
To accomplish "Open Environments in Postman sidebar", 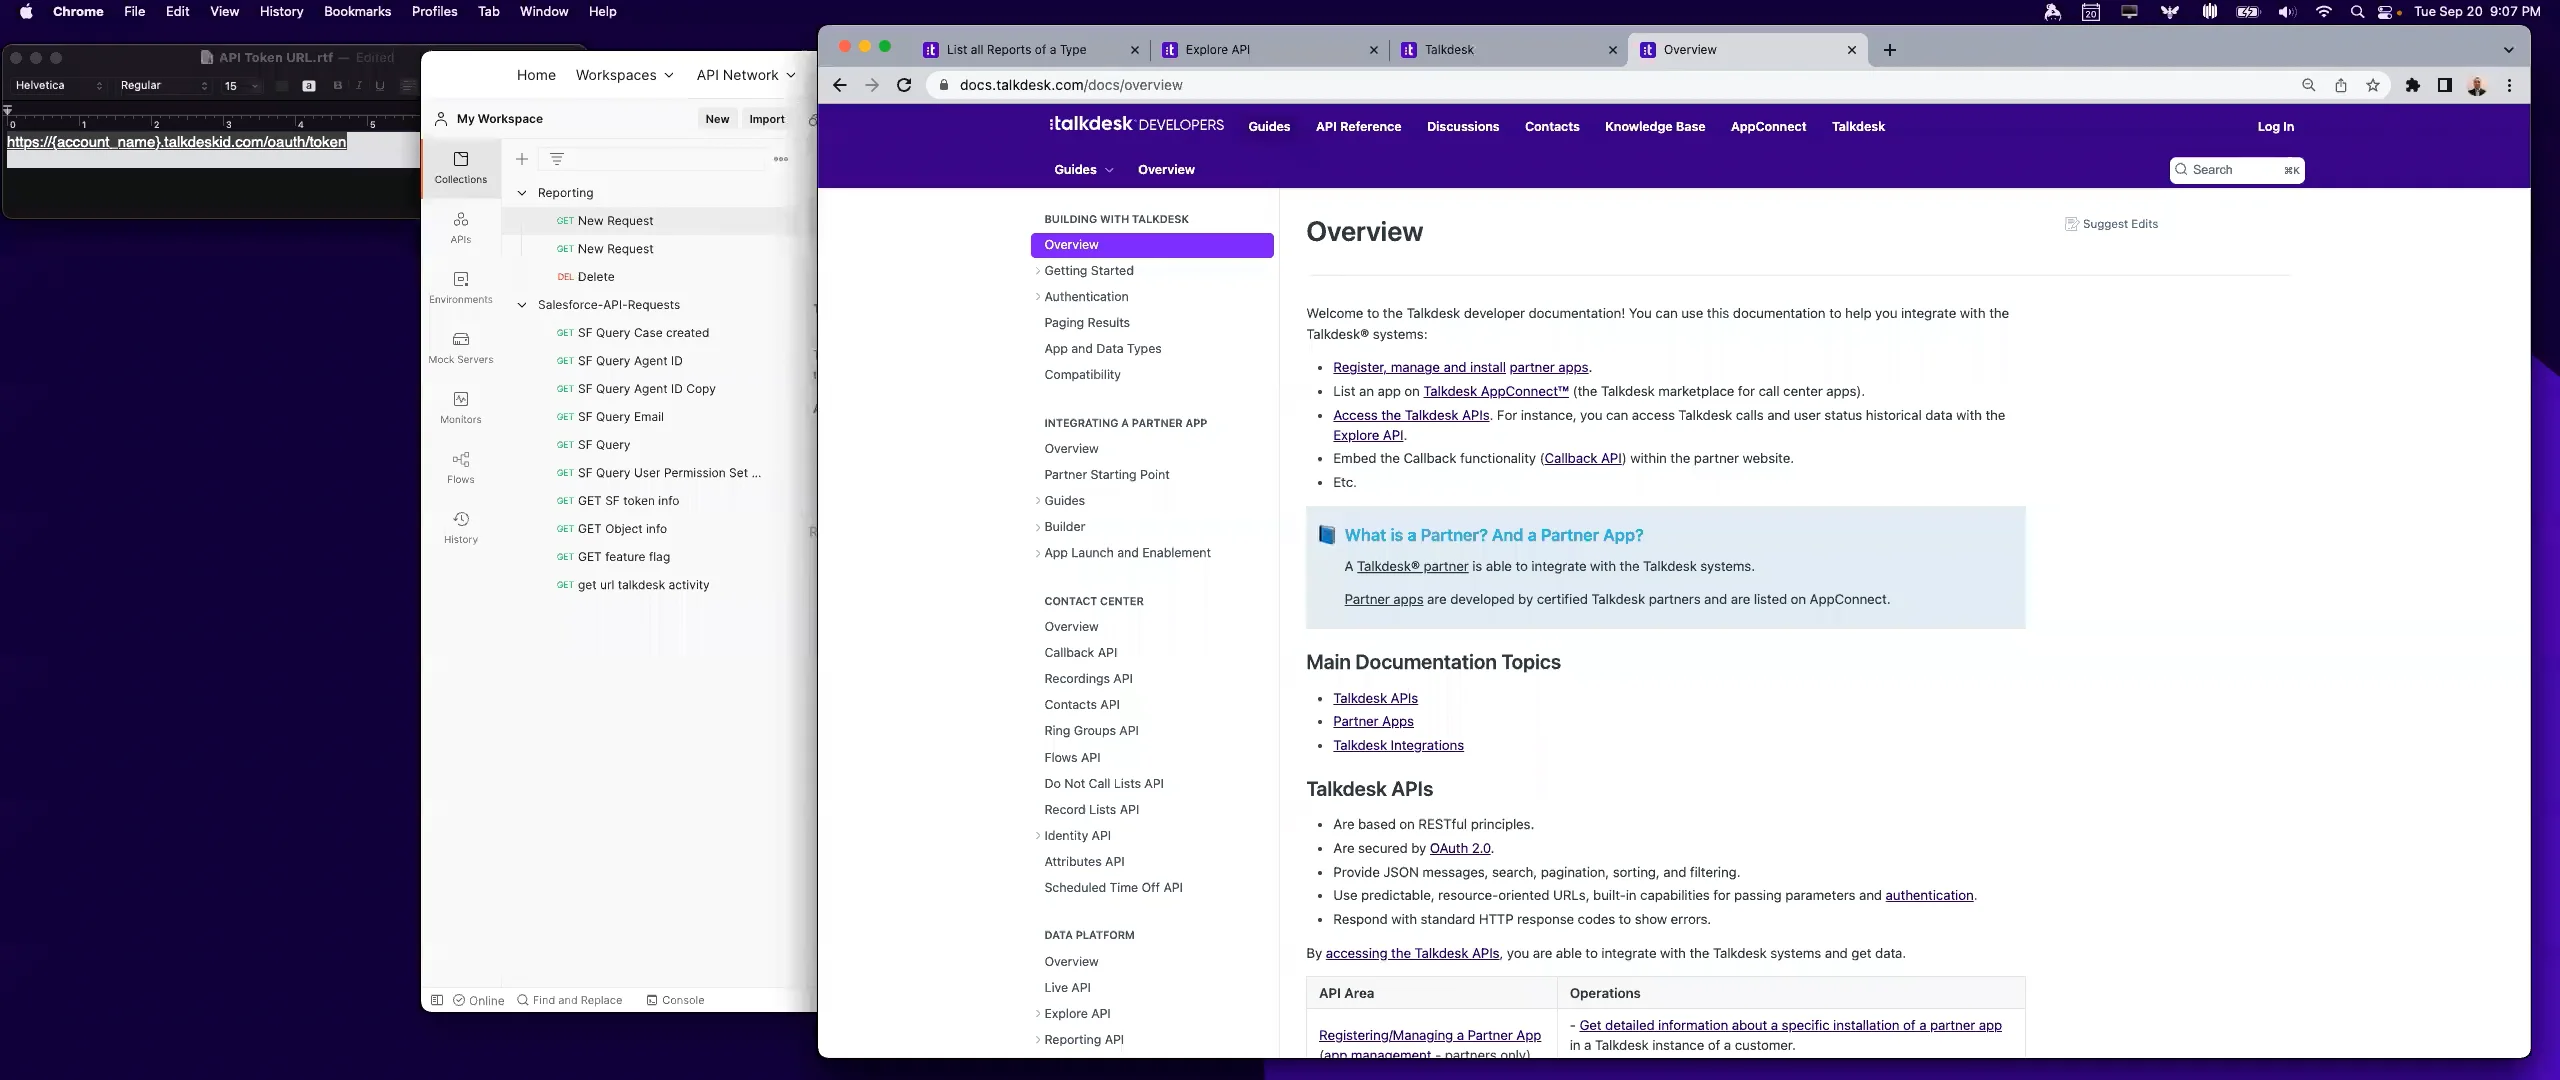I will tap(461, 288).
